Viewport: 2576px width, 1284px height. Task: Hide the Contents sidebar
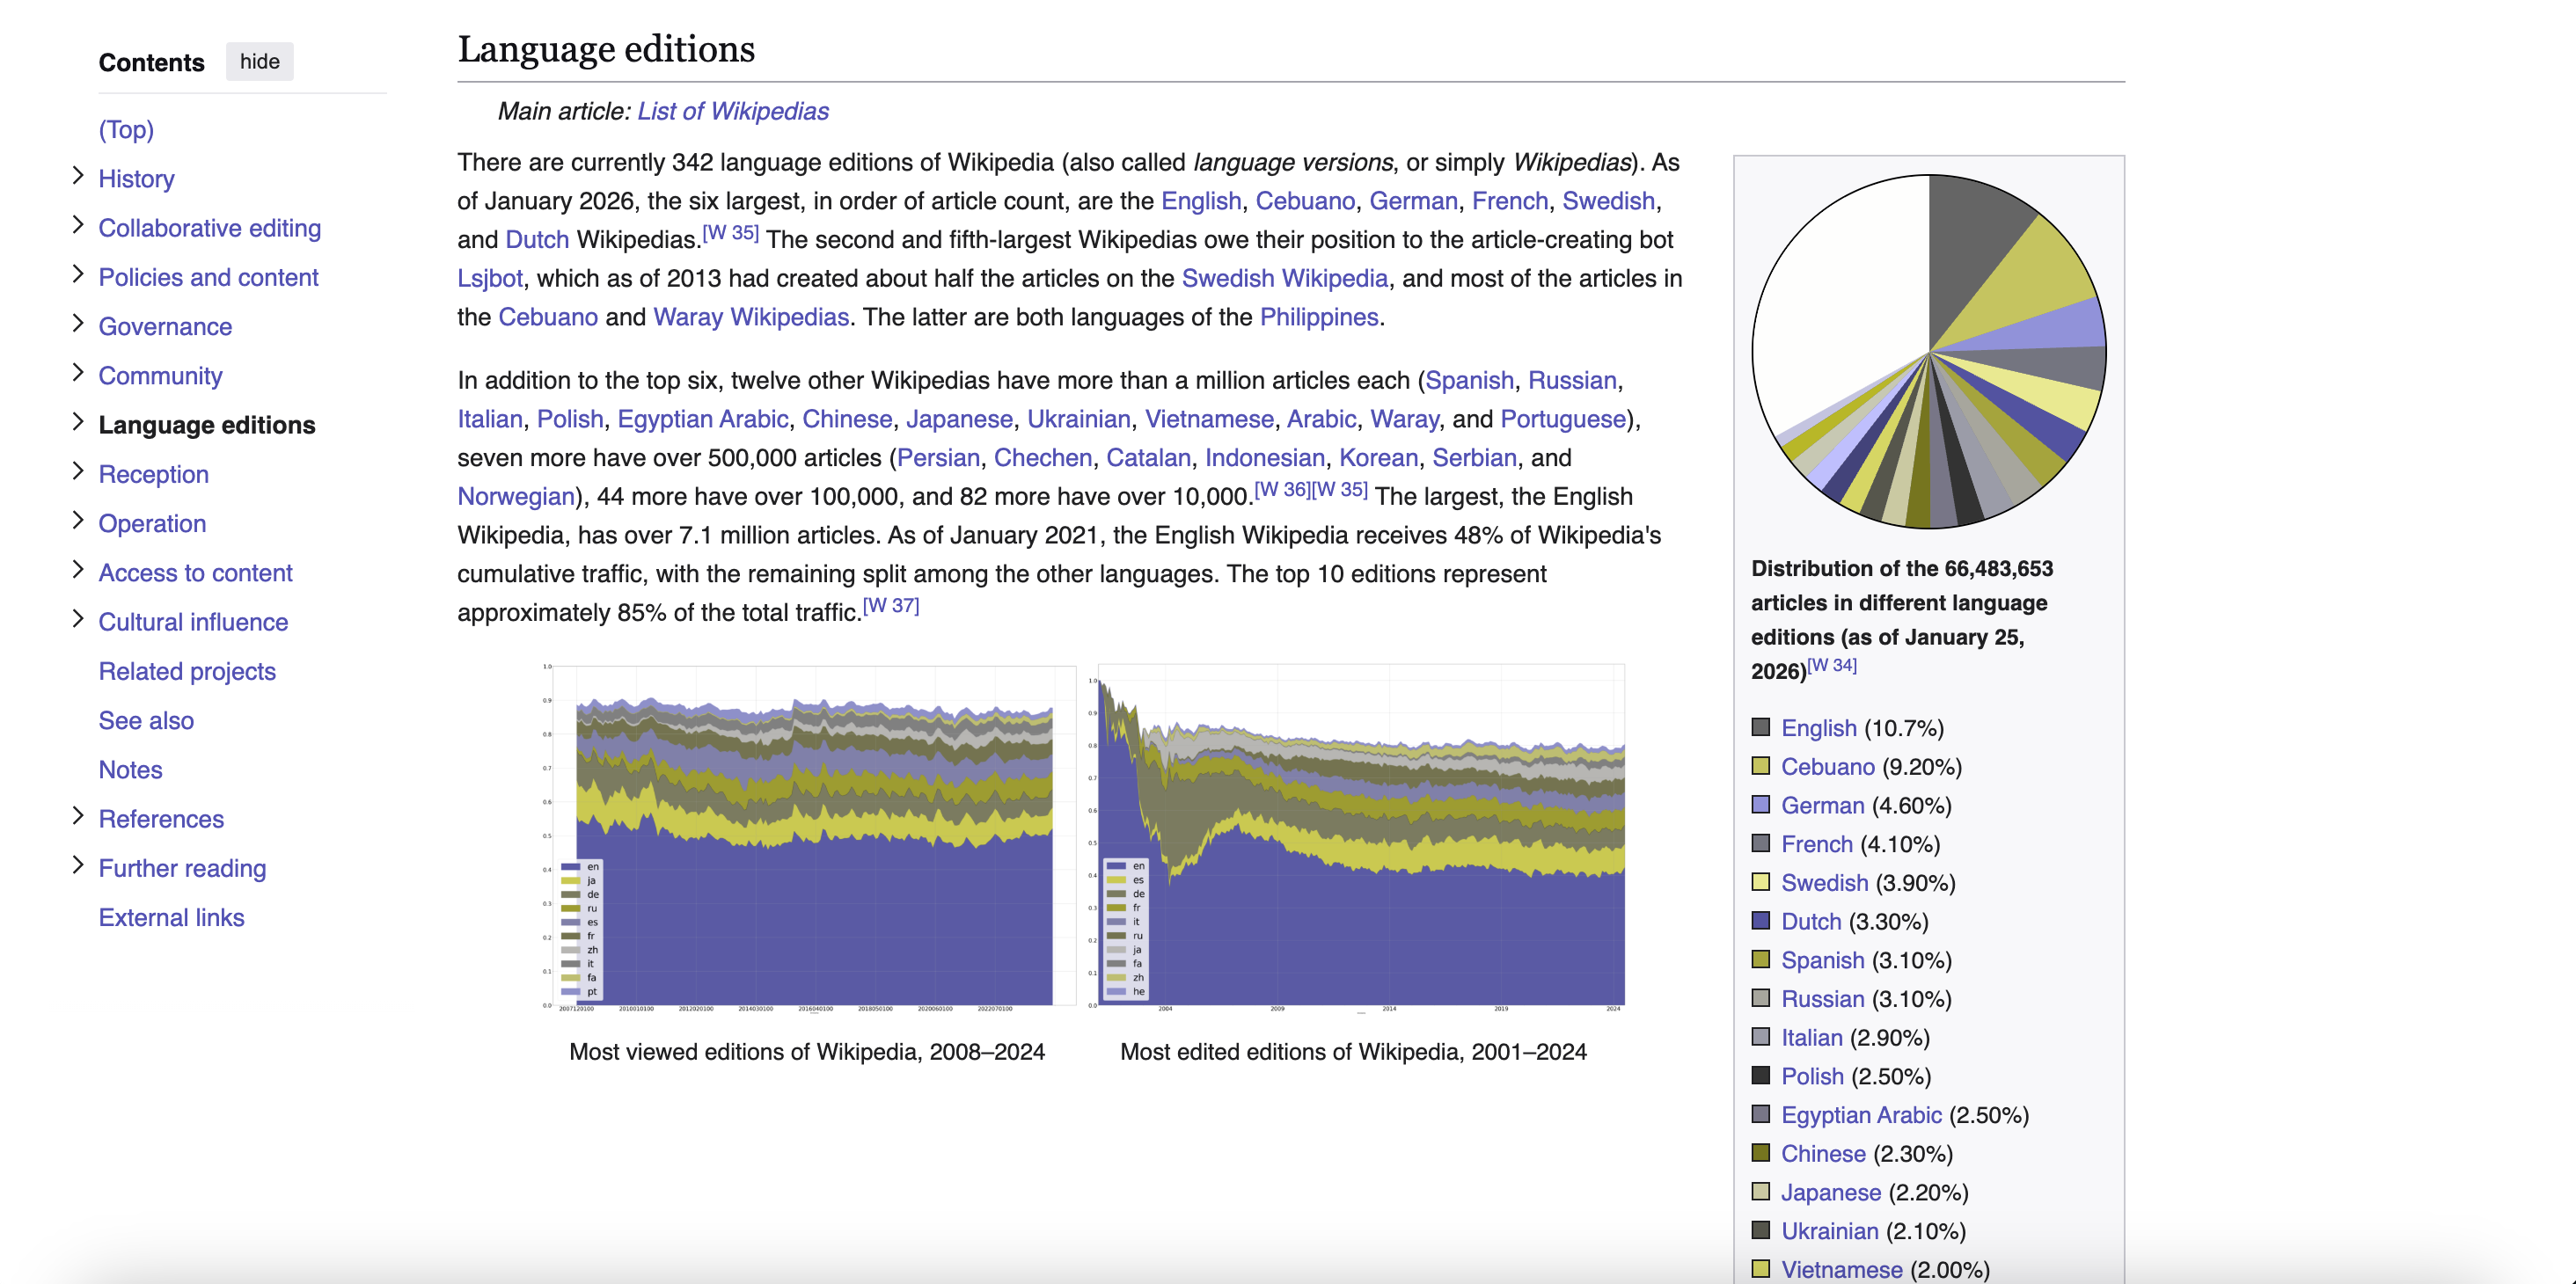point(259,62)
